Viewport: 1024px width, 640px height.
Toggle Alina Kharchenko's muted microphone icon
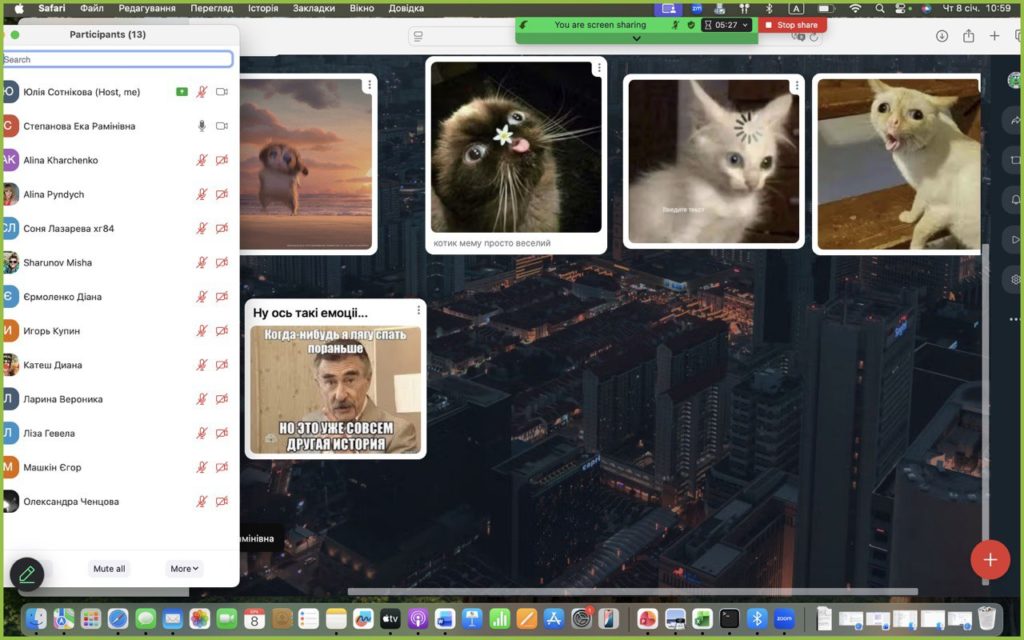pyautogui.click(x=201, y=160)
